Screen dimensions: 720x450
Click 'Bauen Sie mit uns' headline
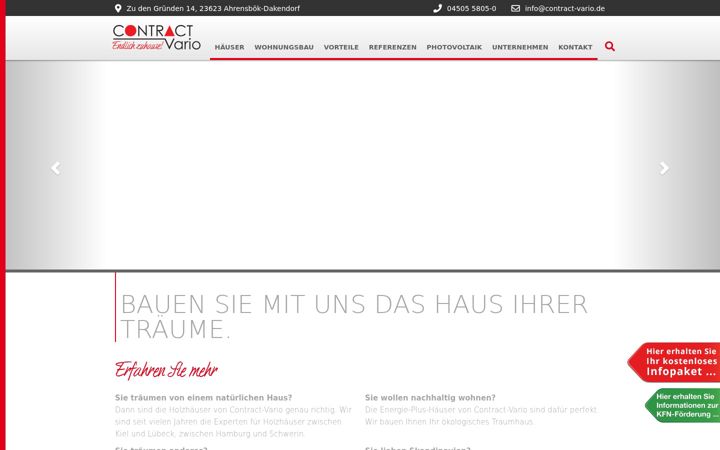[x=354, y=316]
